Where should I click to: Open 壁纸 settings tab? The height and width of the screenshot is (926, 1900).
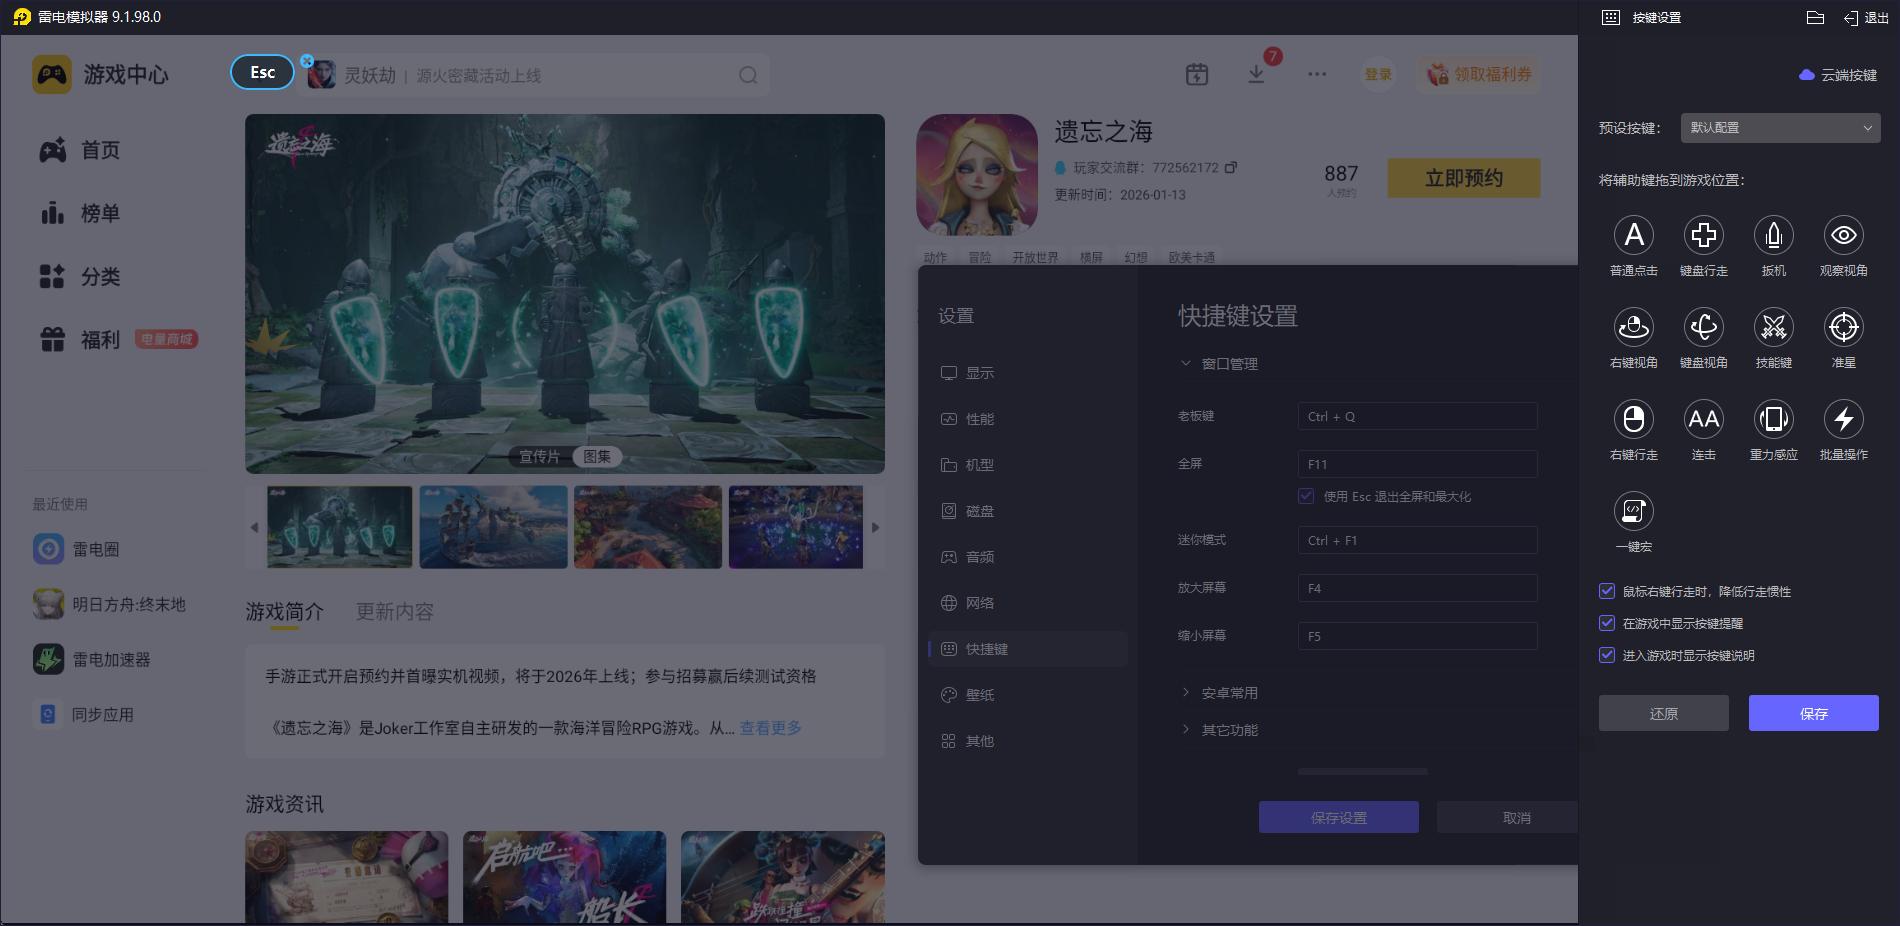pos(1028,695)
